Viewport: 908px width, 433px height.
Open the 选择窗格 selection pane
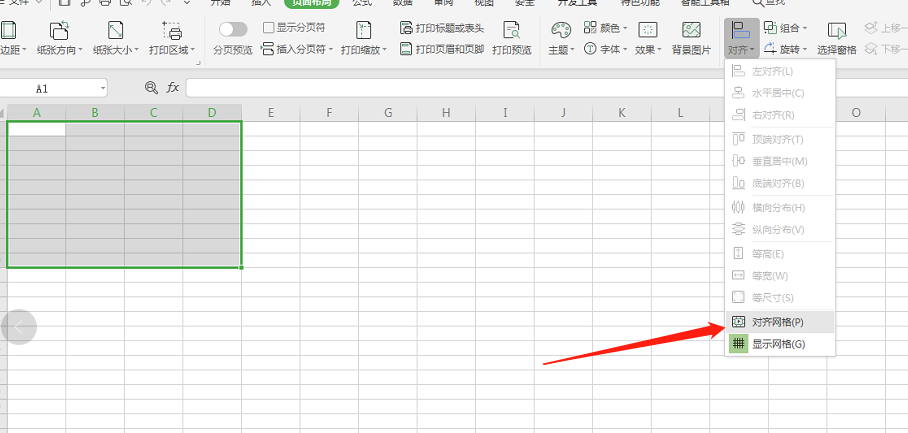point(836,39)
